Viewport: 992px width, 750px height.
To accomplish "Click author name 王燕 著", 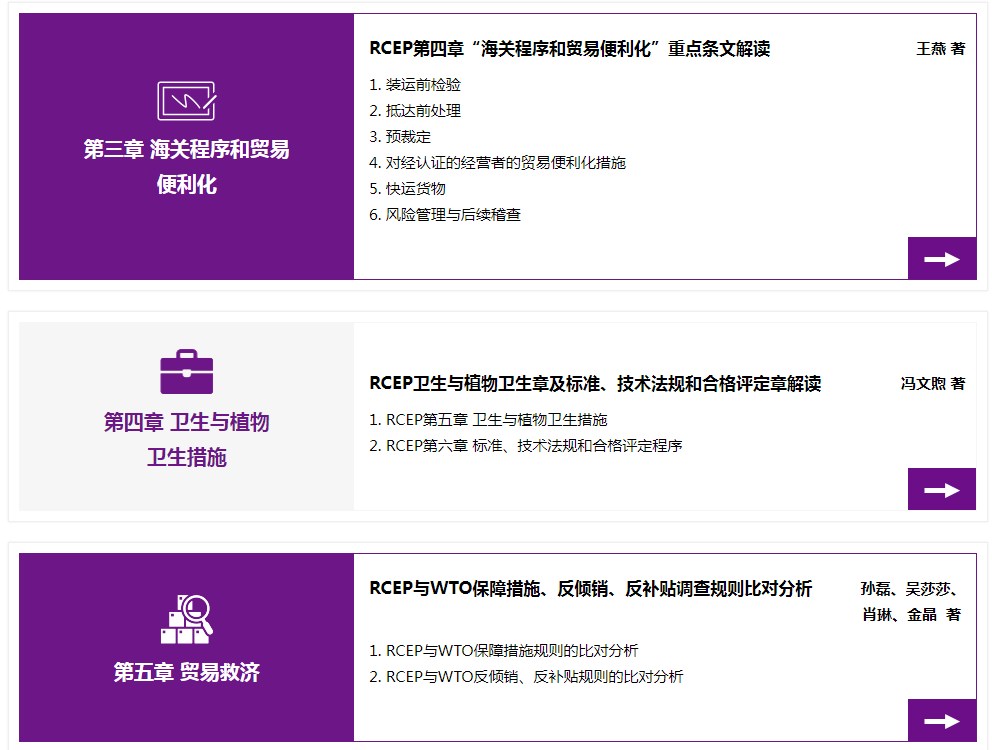I will [940, 49].
